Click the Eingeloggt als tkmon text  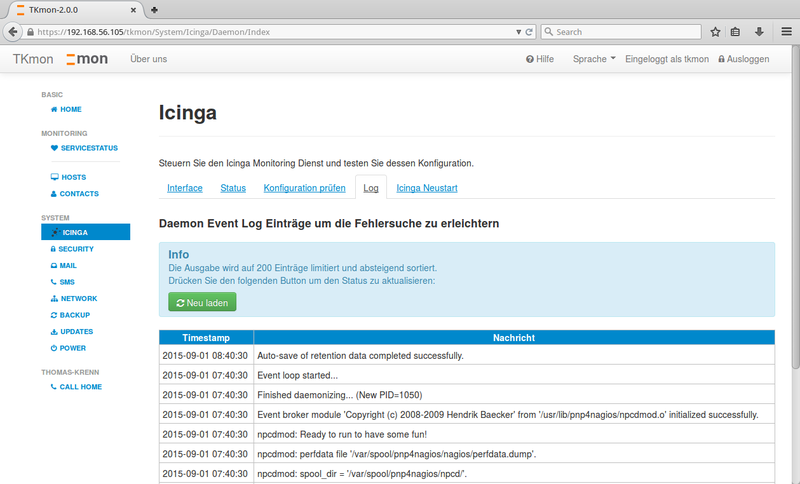(x=667, y=59)
